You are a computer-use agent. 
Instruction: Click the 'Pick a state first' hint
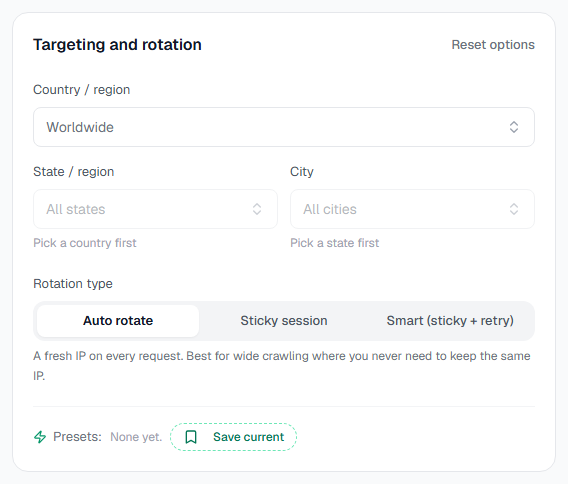click(x=334, y=243)
